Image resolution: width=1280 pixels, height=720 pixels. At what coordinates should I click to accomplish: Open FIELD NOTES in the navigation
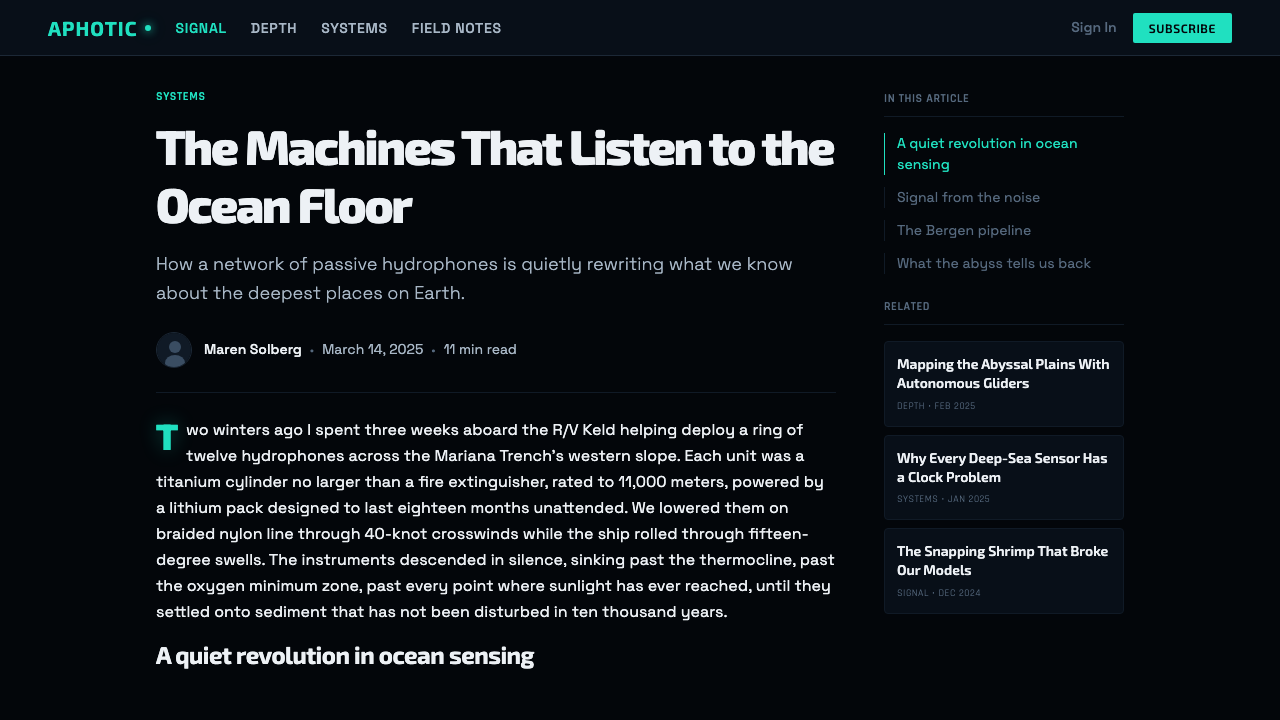tap(456, 28)
